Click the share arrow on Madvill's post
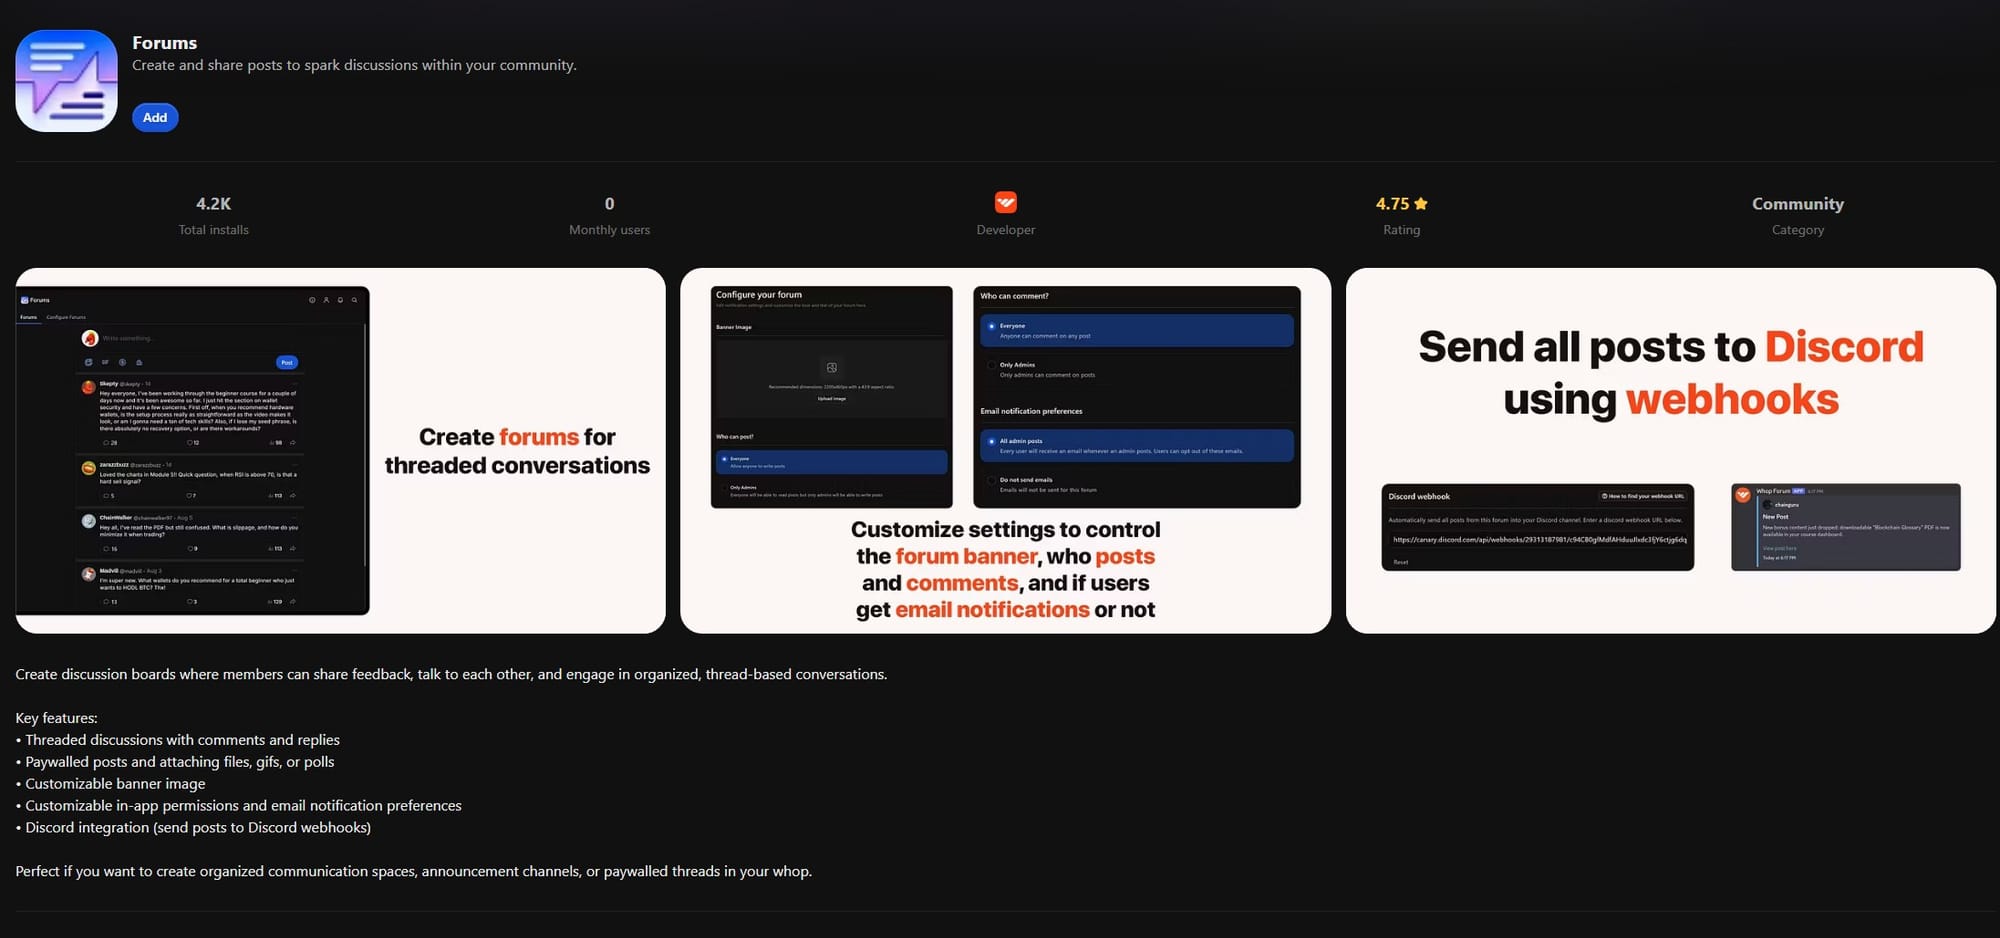 tap(293, 601)
